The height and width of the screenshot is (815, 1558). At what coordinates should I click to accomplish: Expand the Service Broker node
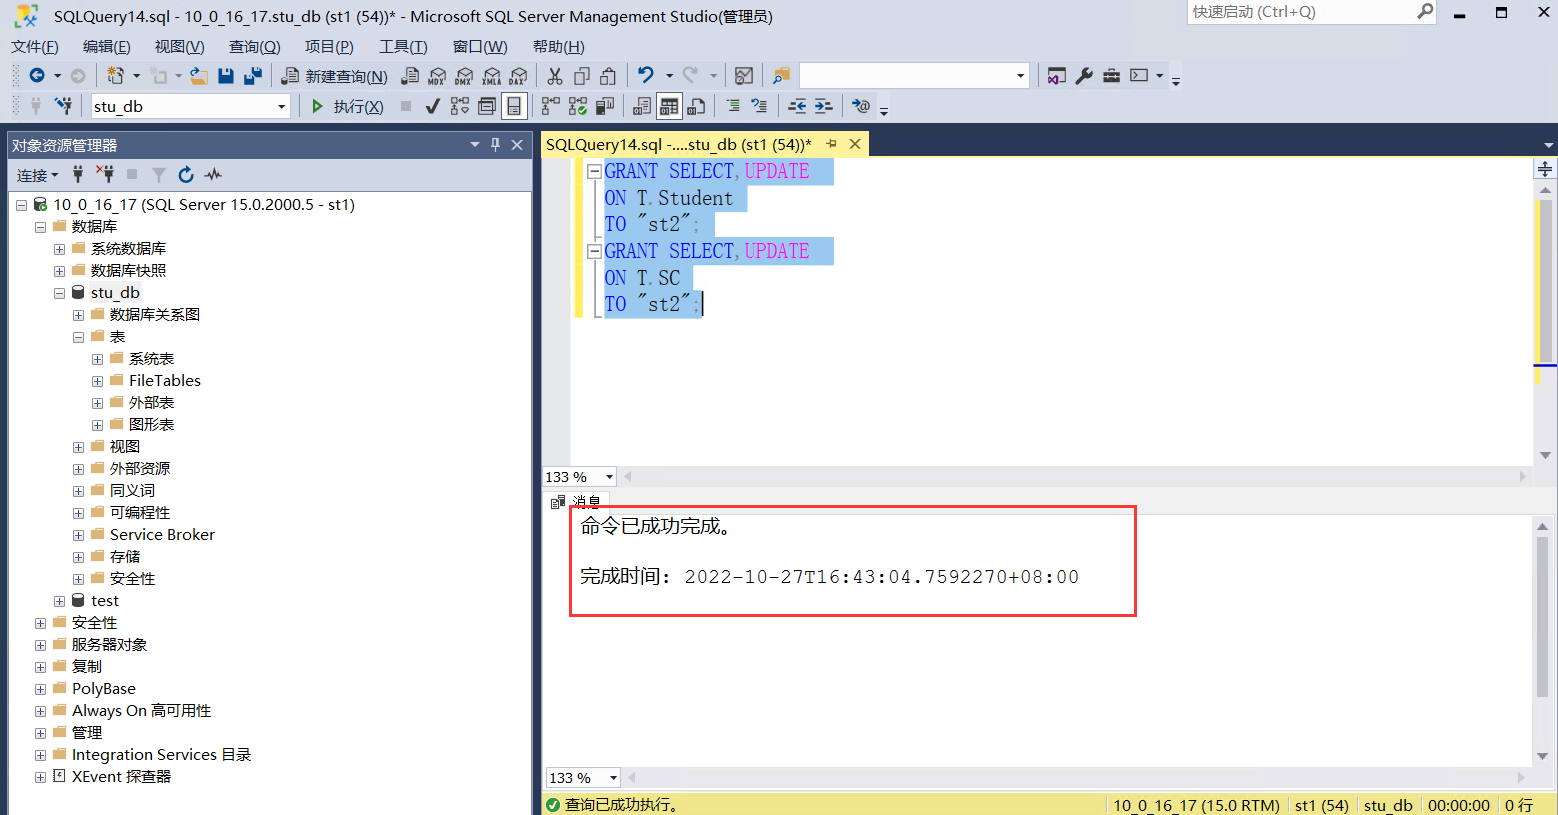point(78,535)
